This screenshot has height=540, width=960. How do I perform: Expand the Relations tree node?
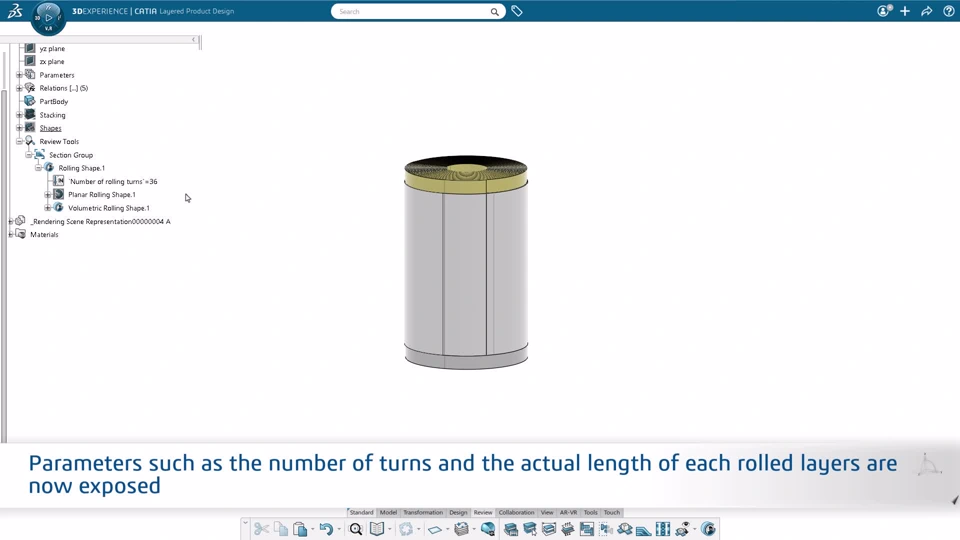(x=20, y=88)
